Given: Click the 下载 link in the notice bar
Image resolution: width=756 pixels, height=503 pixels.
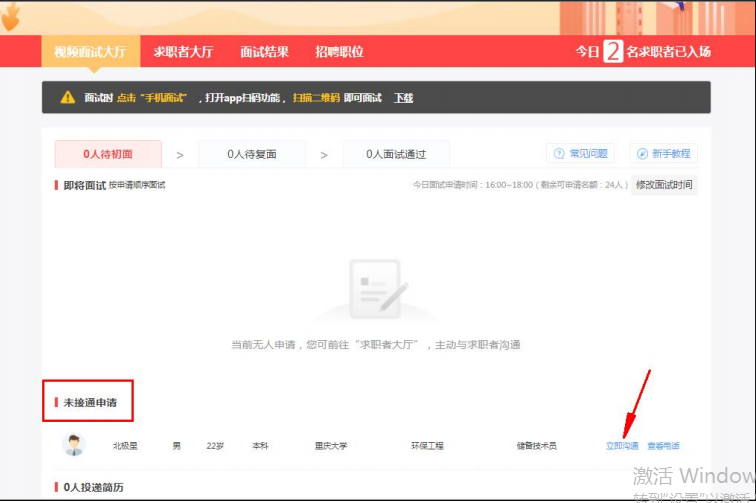Looking at the screenshot, I should [403, 98].
